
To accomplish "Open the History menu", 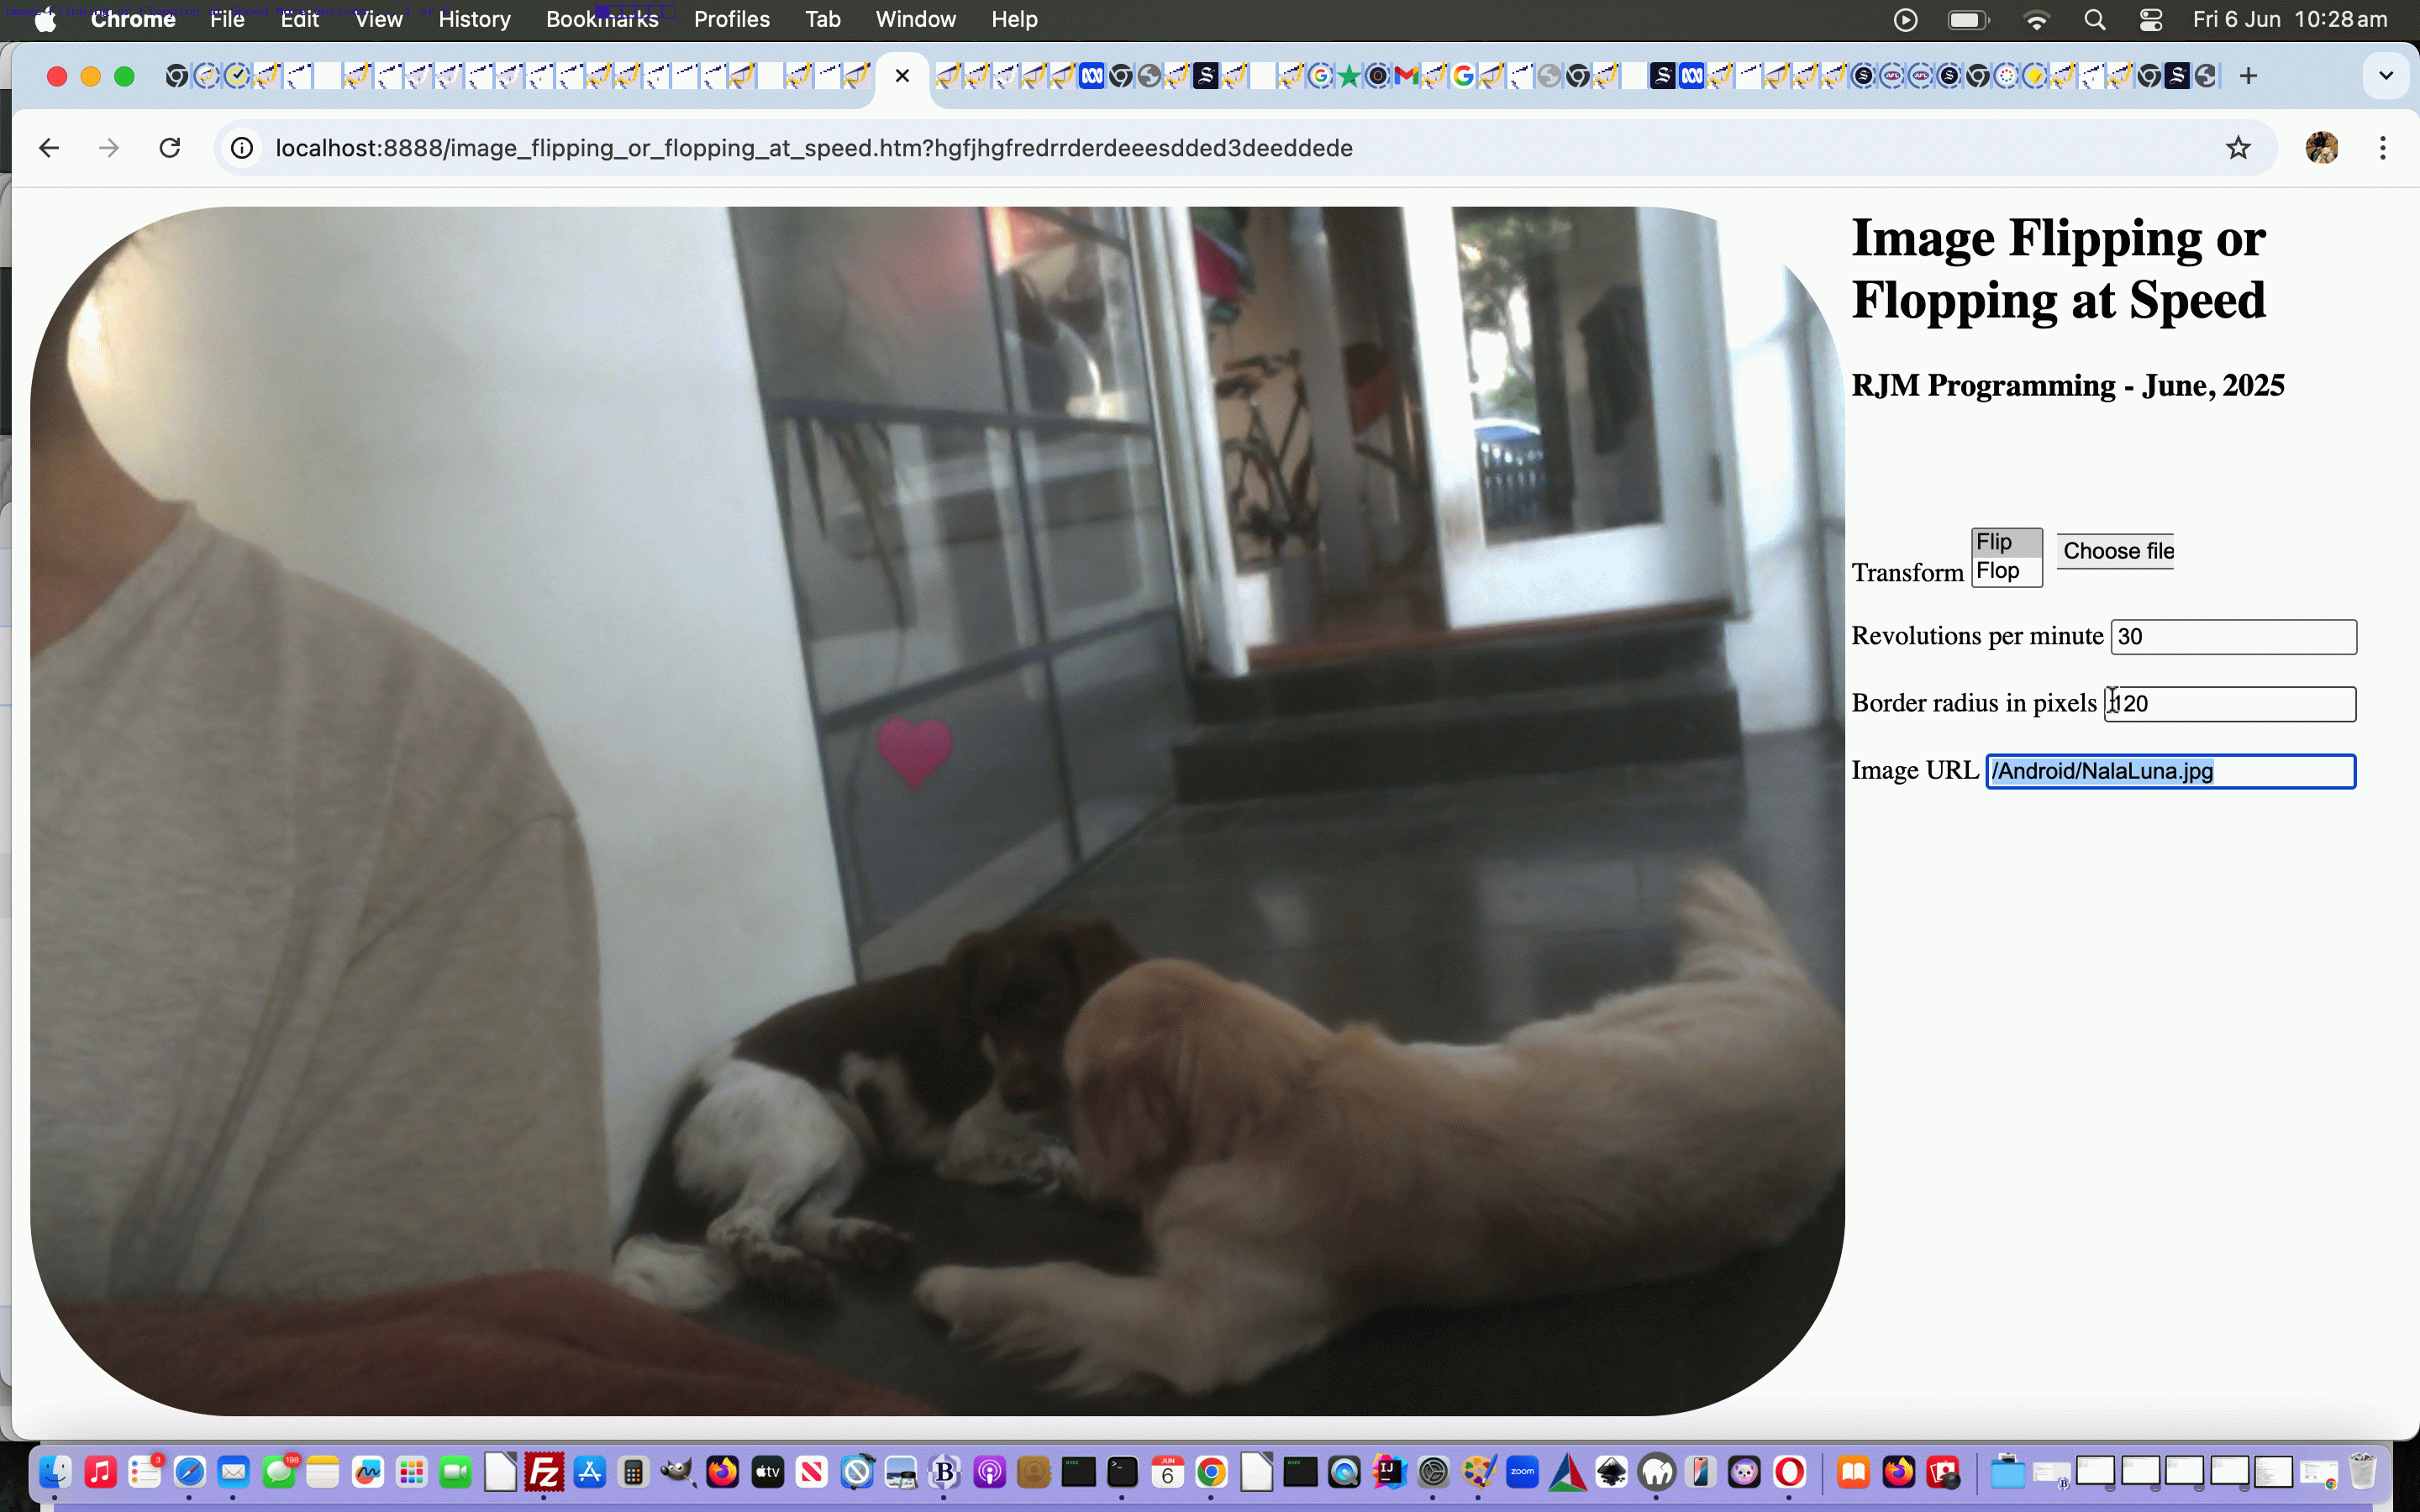I will click(473, 19).
